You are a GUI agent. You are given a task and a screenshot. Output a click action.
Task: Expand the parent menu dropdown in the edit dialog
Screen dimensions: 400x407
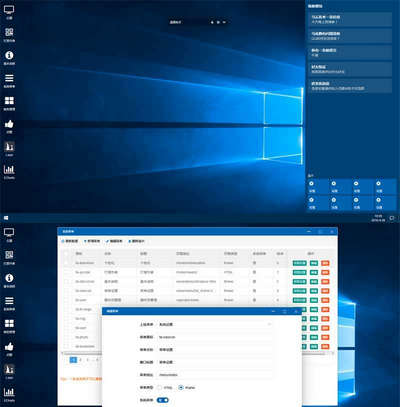[214, 324]
